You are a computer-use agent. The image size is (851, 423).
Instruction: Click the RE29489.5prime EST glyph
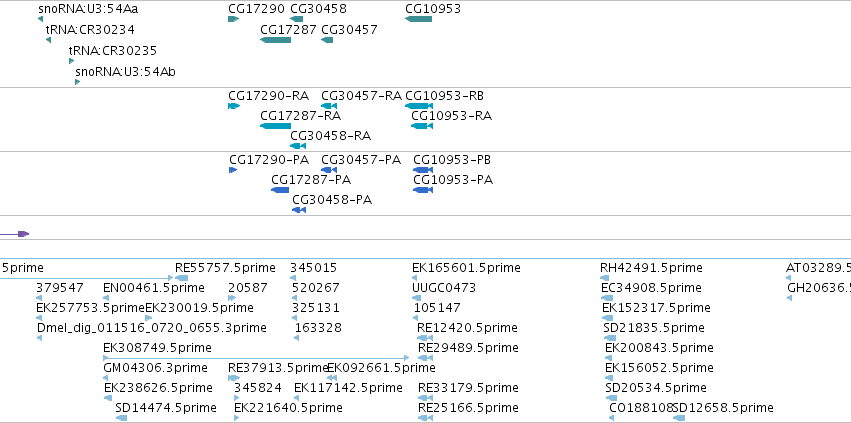(x=425, y=358)
